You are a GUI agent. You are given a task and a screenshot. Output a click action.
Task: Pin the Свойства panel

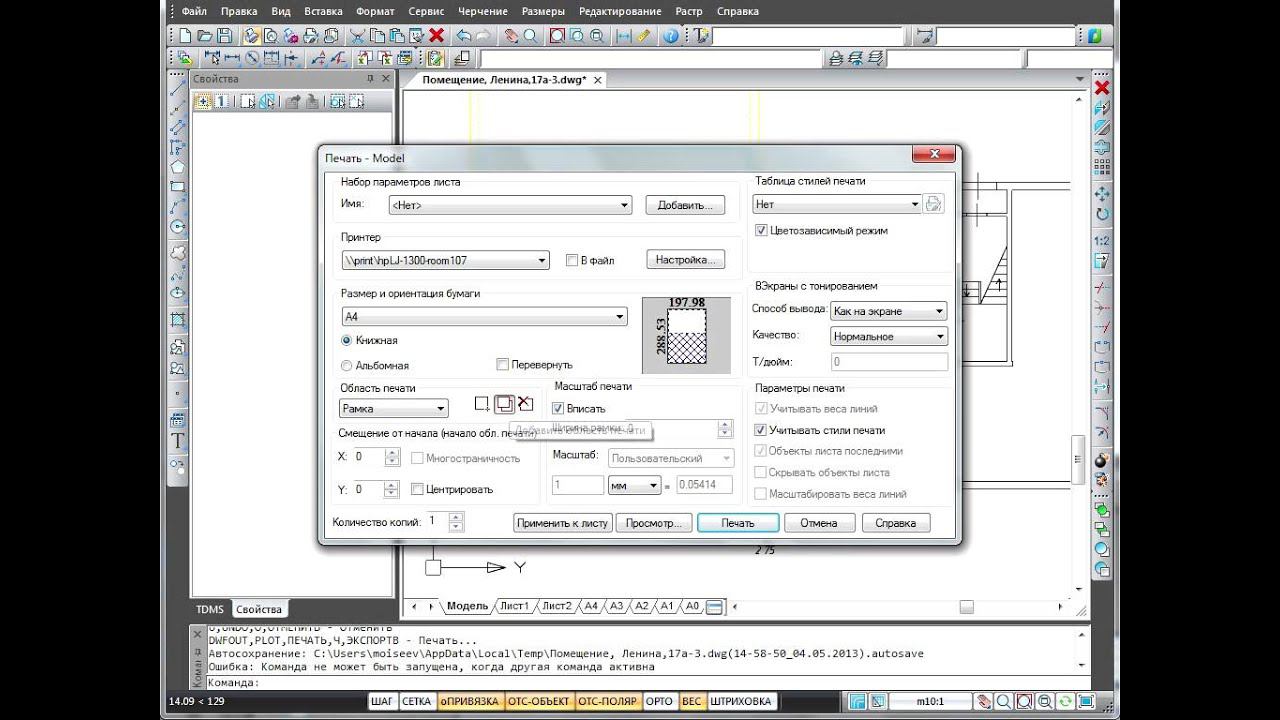(370, 78)
